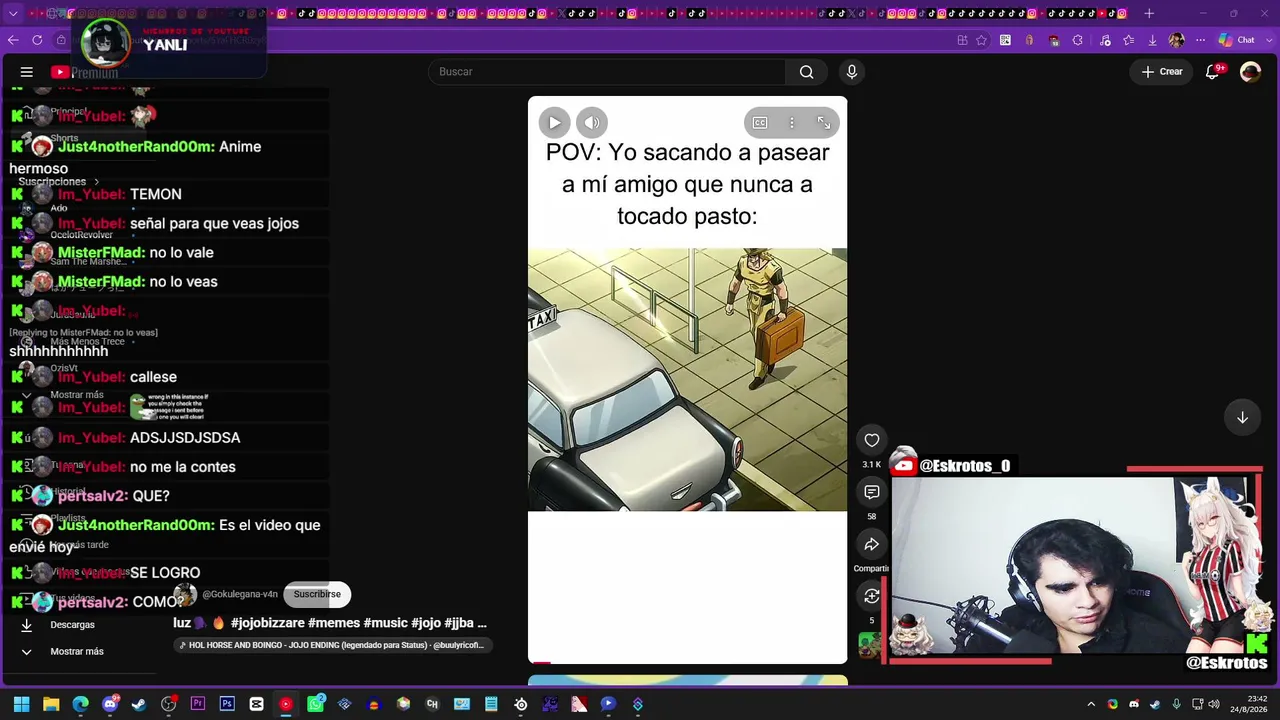
Task: Mute the Short's volume
Action: point(592,122)
